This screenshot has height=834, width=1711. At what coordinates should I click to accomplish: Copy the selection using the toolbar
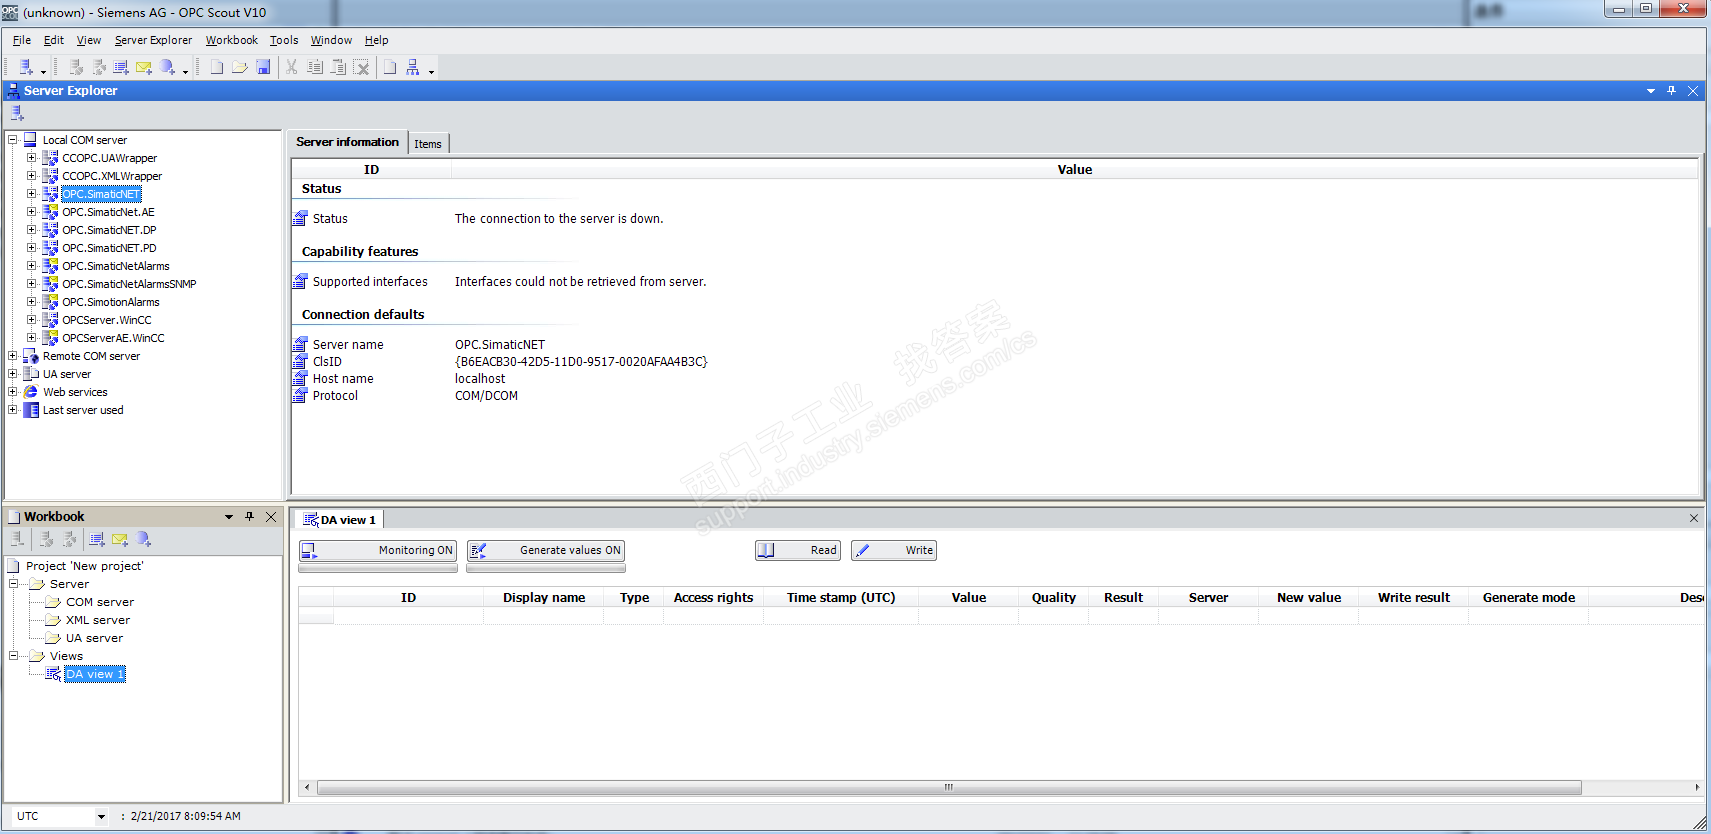point(315,67)
